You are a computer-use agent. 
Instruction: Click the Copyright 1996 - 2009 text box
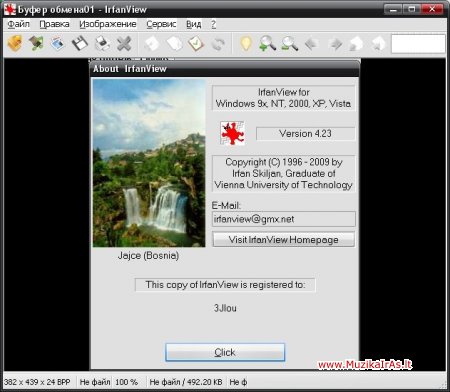(x=284, y=173)
